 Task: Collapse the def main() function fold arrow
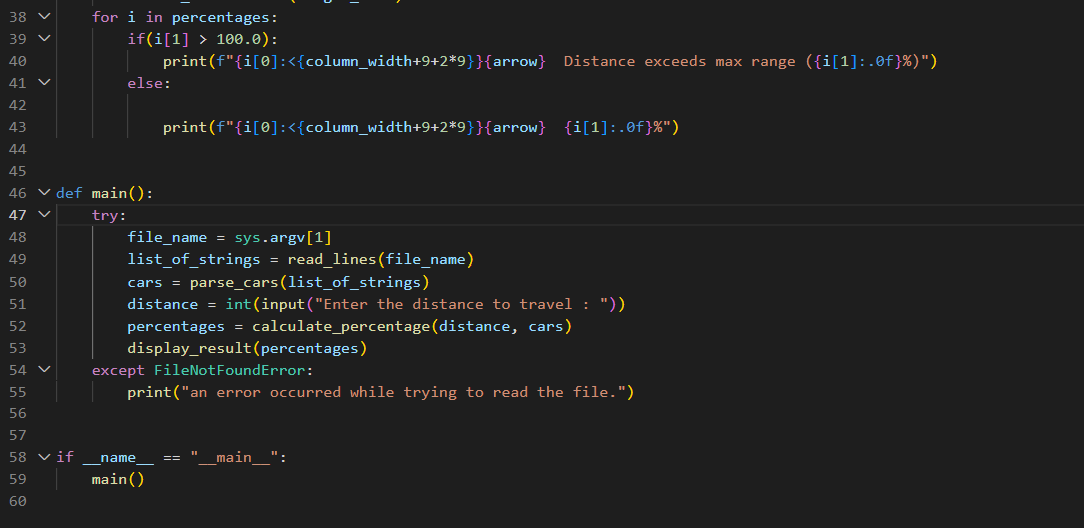point(44,193)
